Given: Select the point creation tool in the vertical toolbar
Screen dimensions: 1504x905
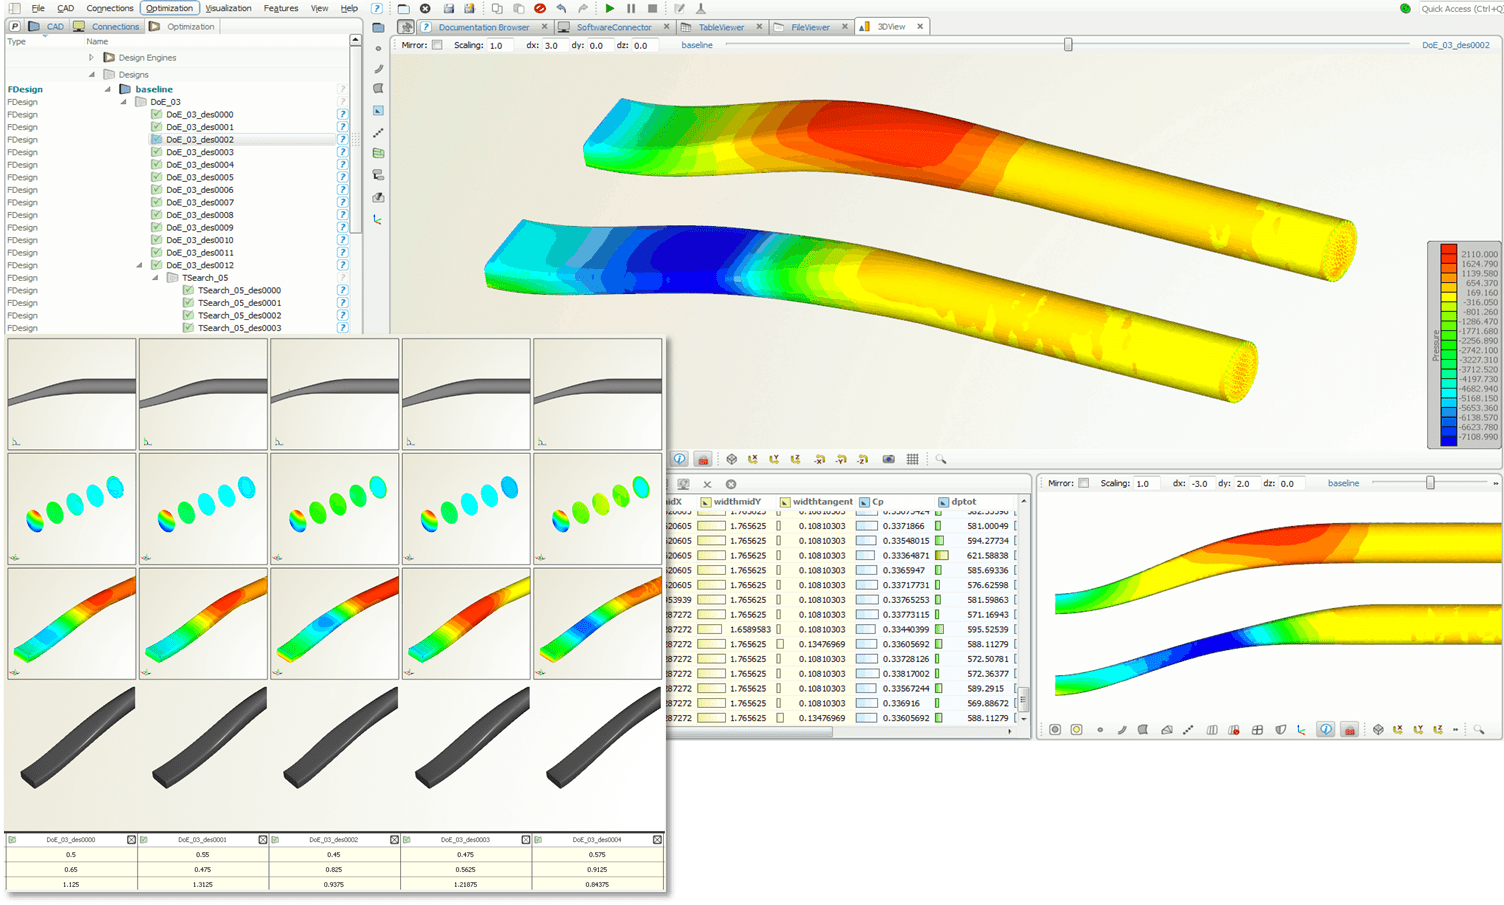Looking at the screenshot, I should [x=378, y=48].
